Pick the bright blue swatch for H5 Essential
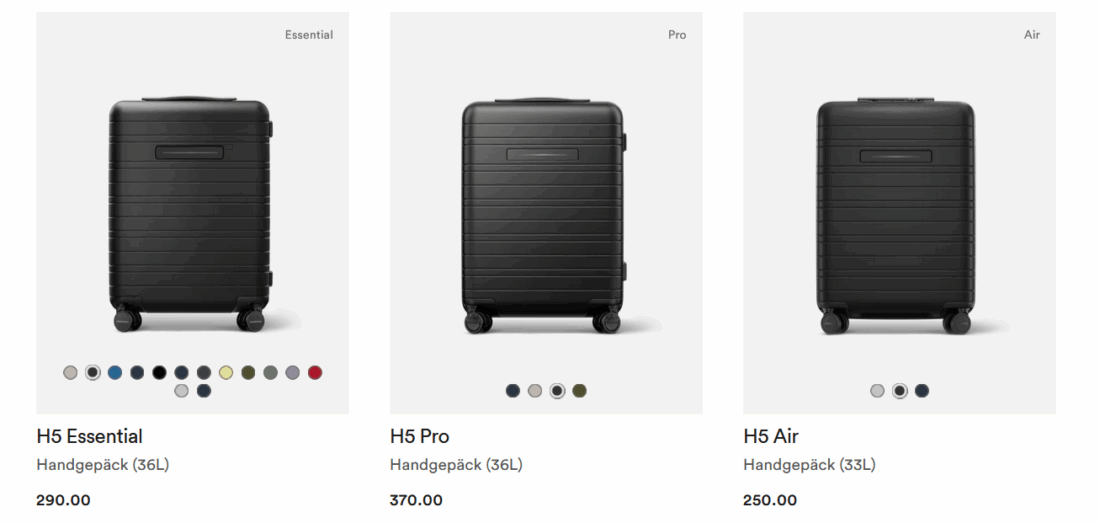This screenshot has width=1100, height=523. (x=115, y=372)
